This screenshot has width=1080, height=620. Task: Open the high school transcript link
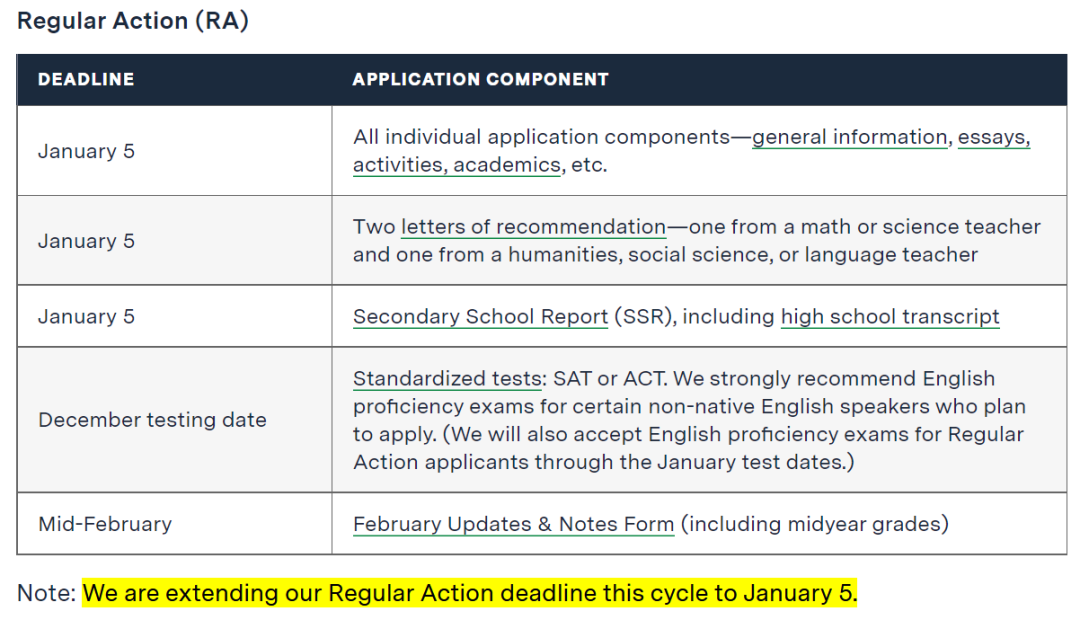tap(890, 317)
